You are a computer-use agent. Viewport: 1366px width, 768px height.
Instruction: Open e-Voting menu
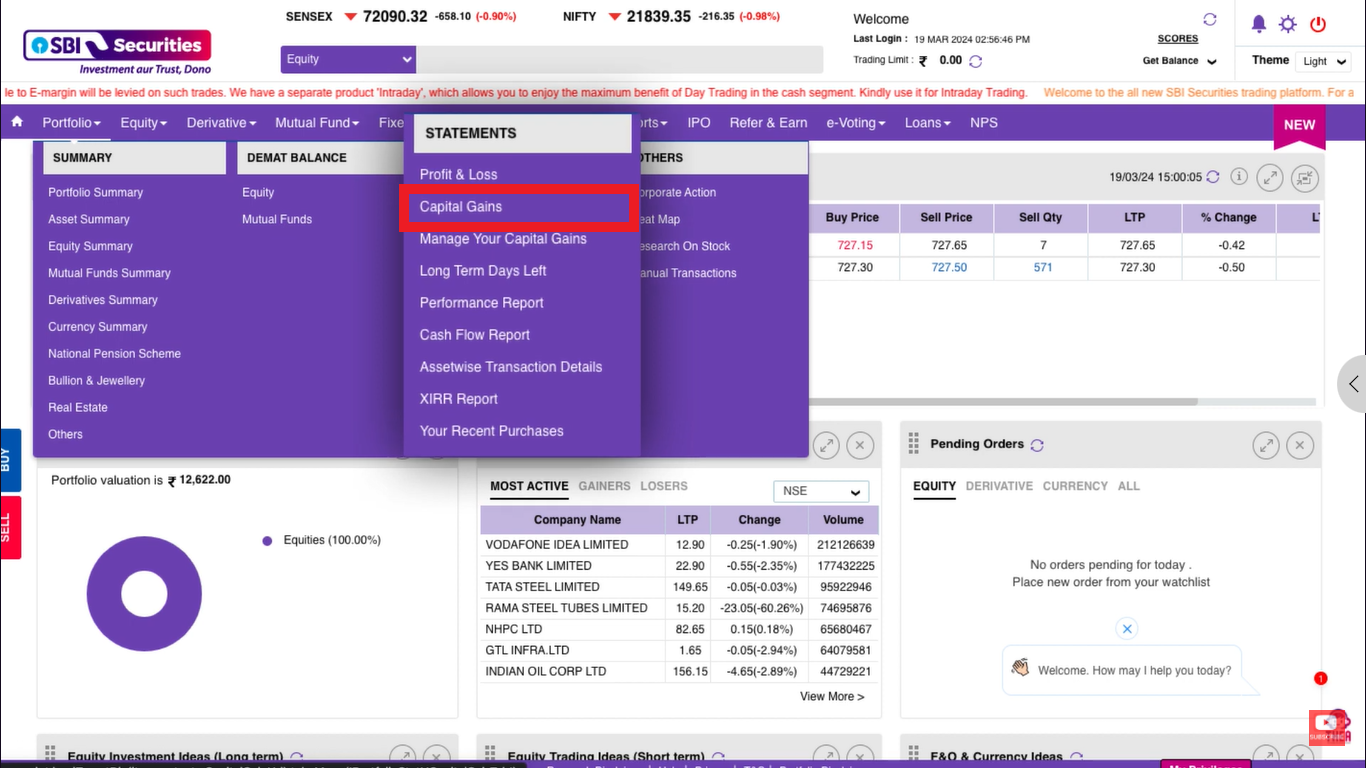click(x=856, y=123)
